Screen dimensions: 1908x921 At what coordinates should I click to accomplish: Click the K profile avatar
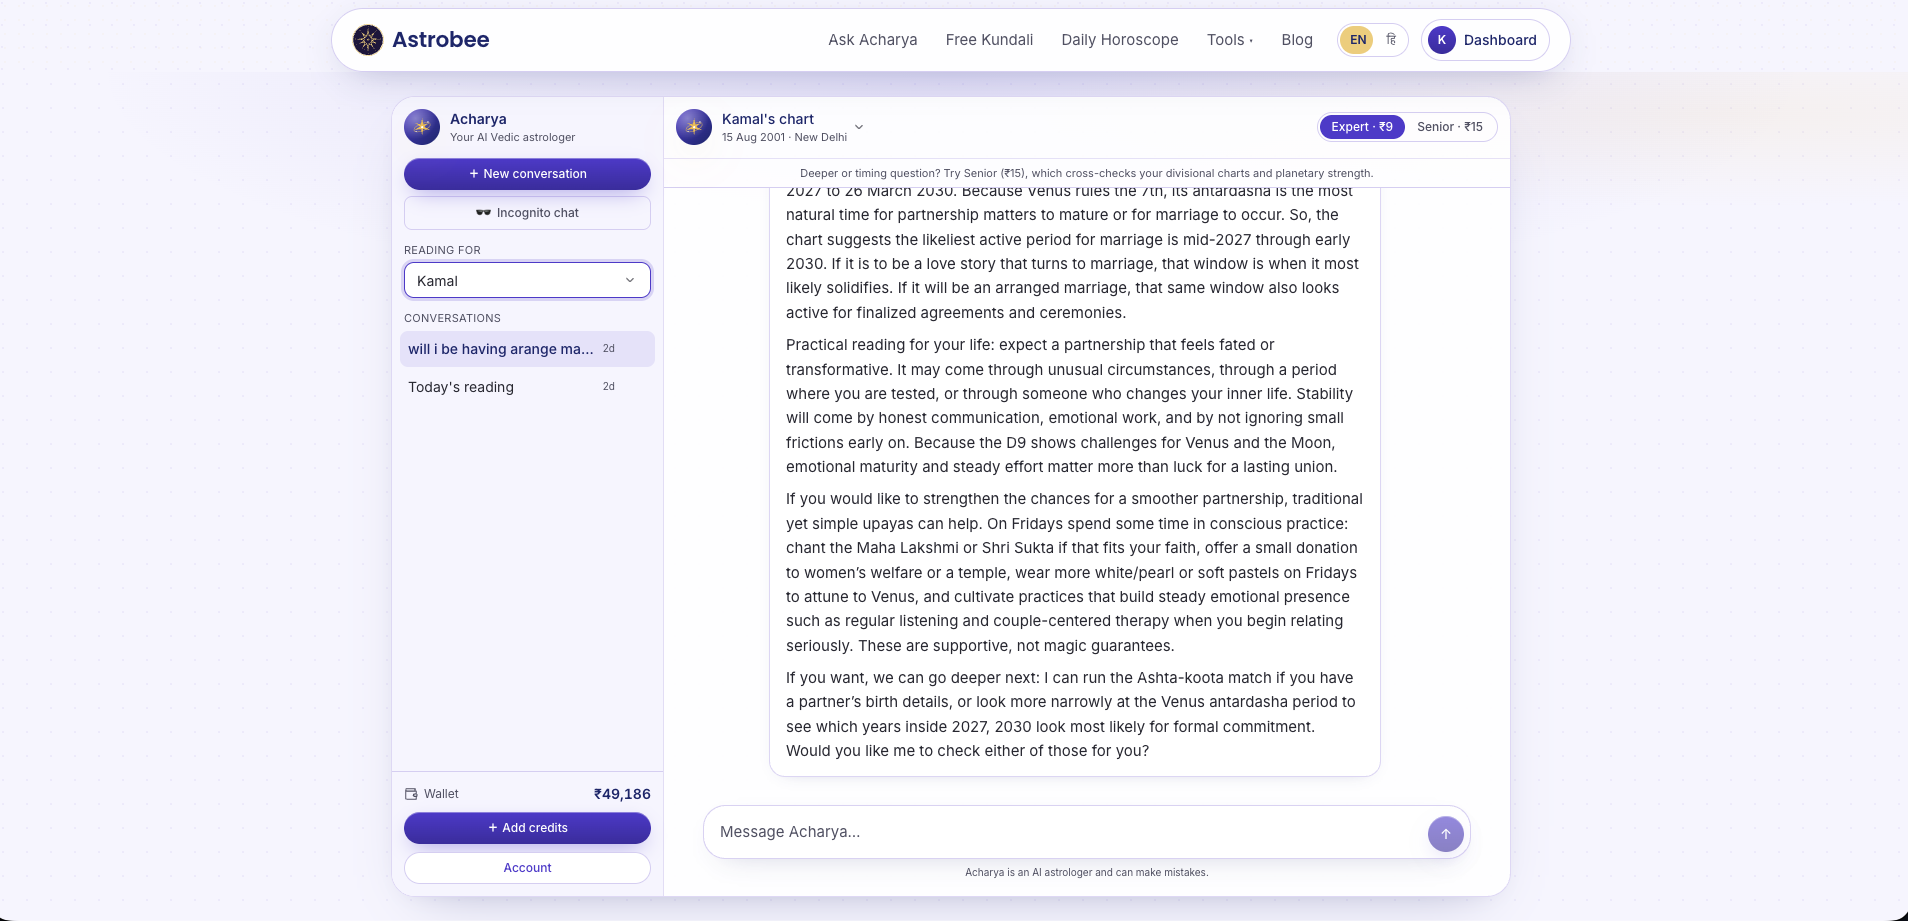click(1442, 40)
